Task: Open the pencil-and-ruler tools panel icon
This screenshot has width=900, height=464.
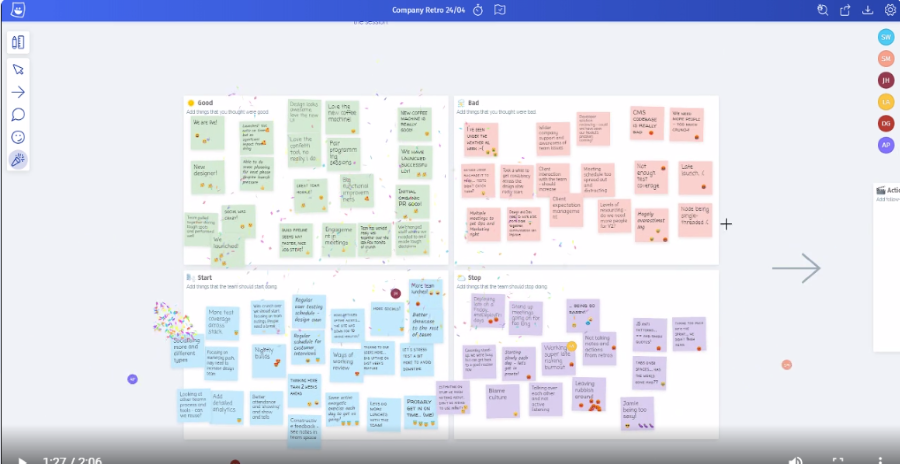Action: (x=18, y=42)
